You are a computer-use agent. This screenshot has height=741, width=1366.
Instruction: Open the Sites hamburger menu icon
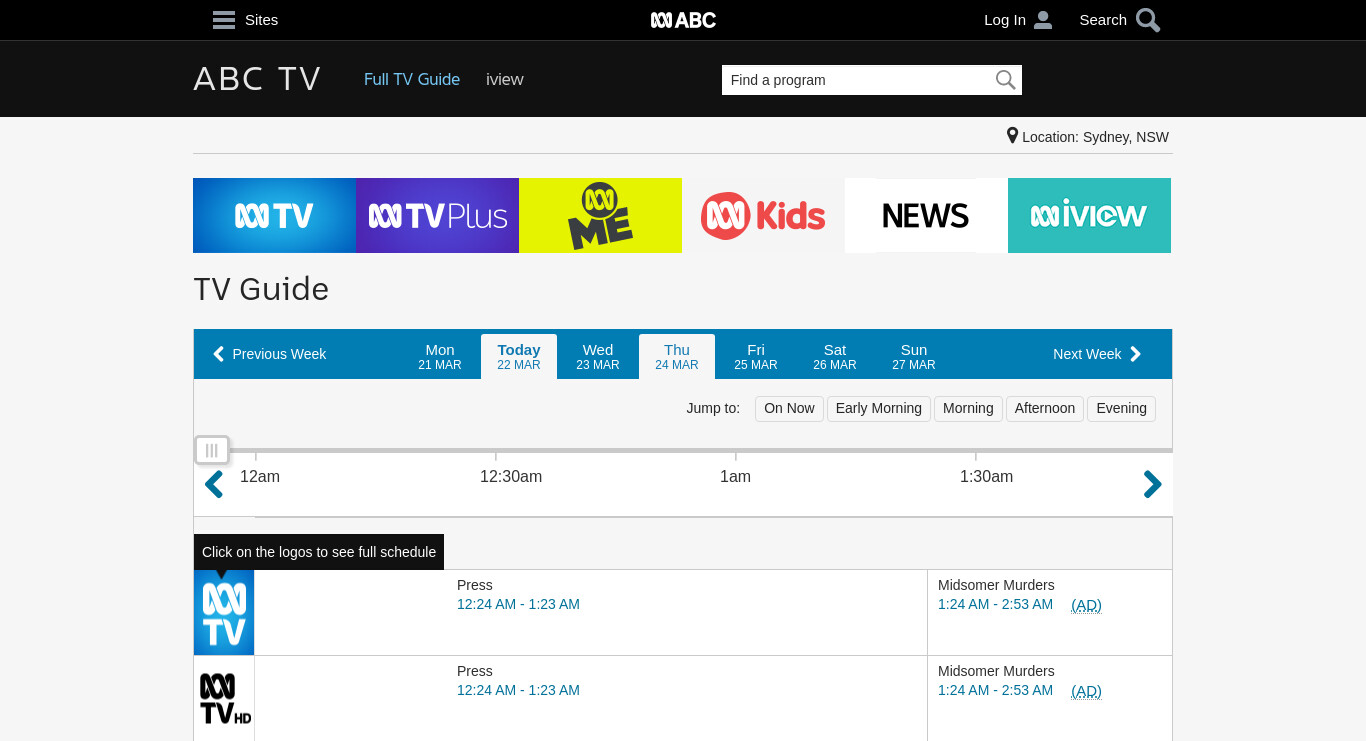224,20
